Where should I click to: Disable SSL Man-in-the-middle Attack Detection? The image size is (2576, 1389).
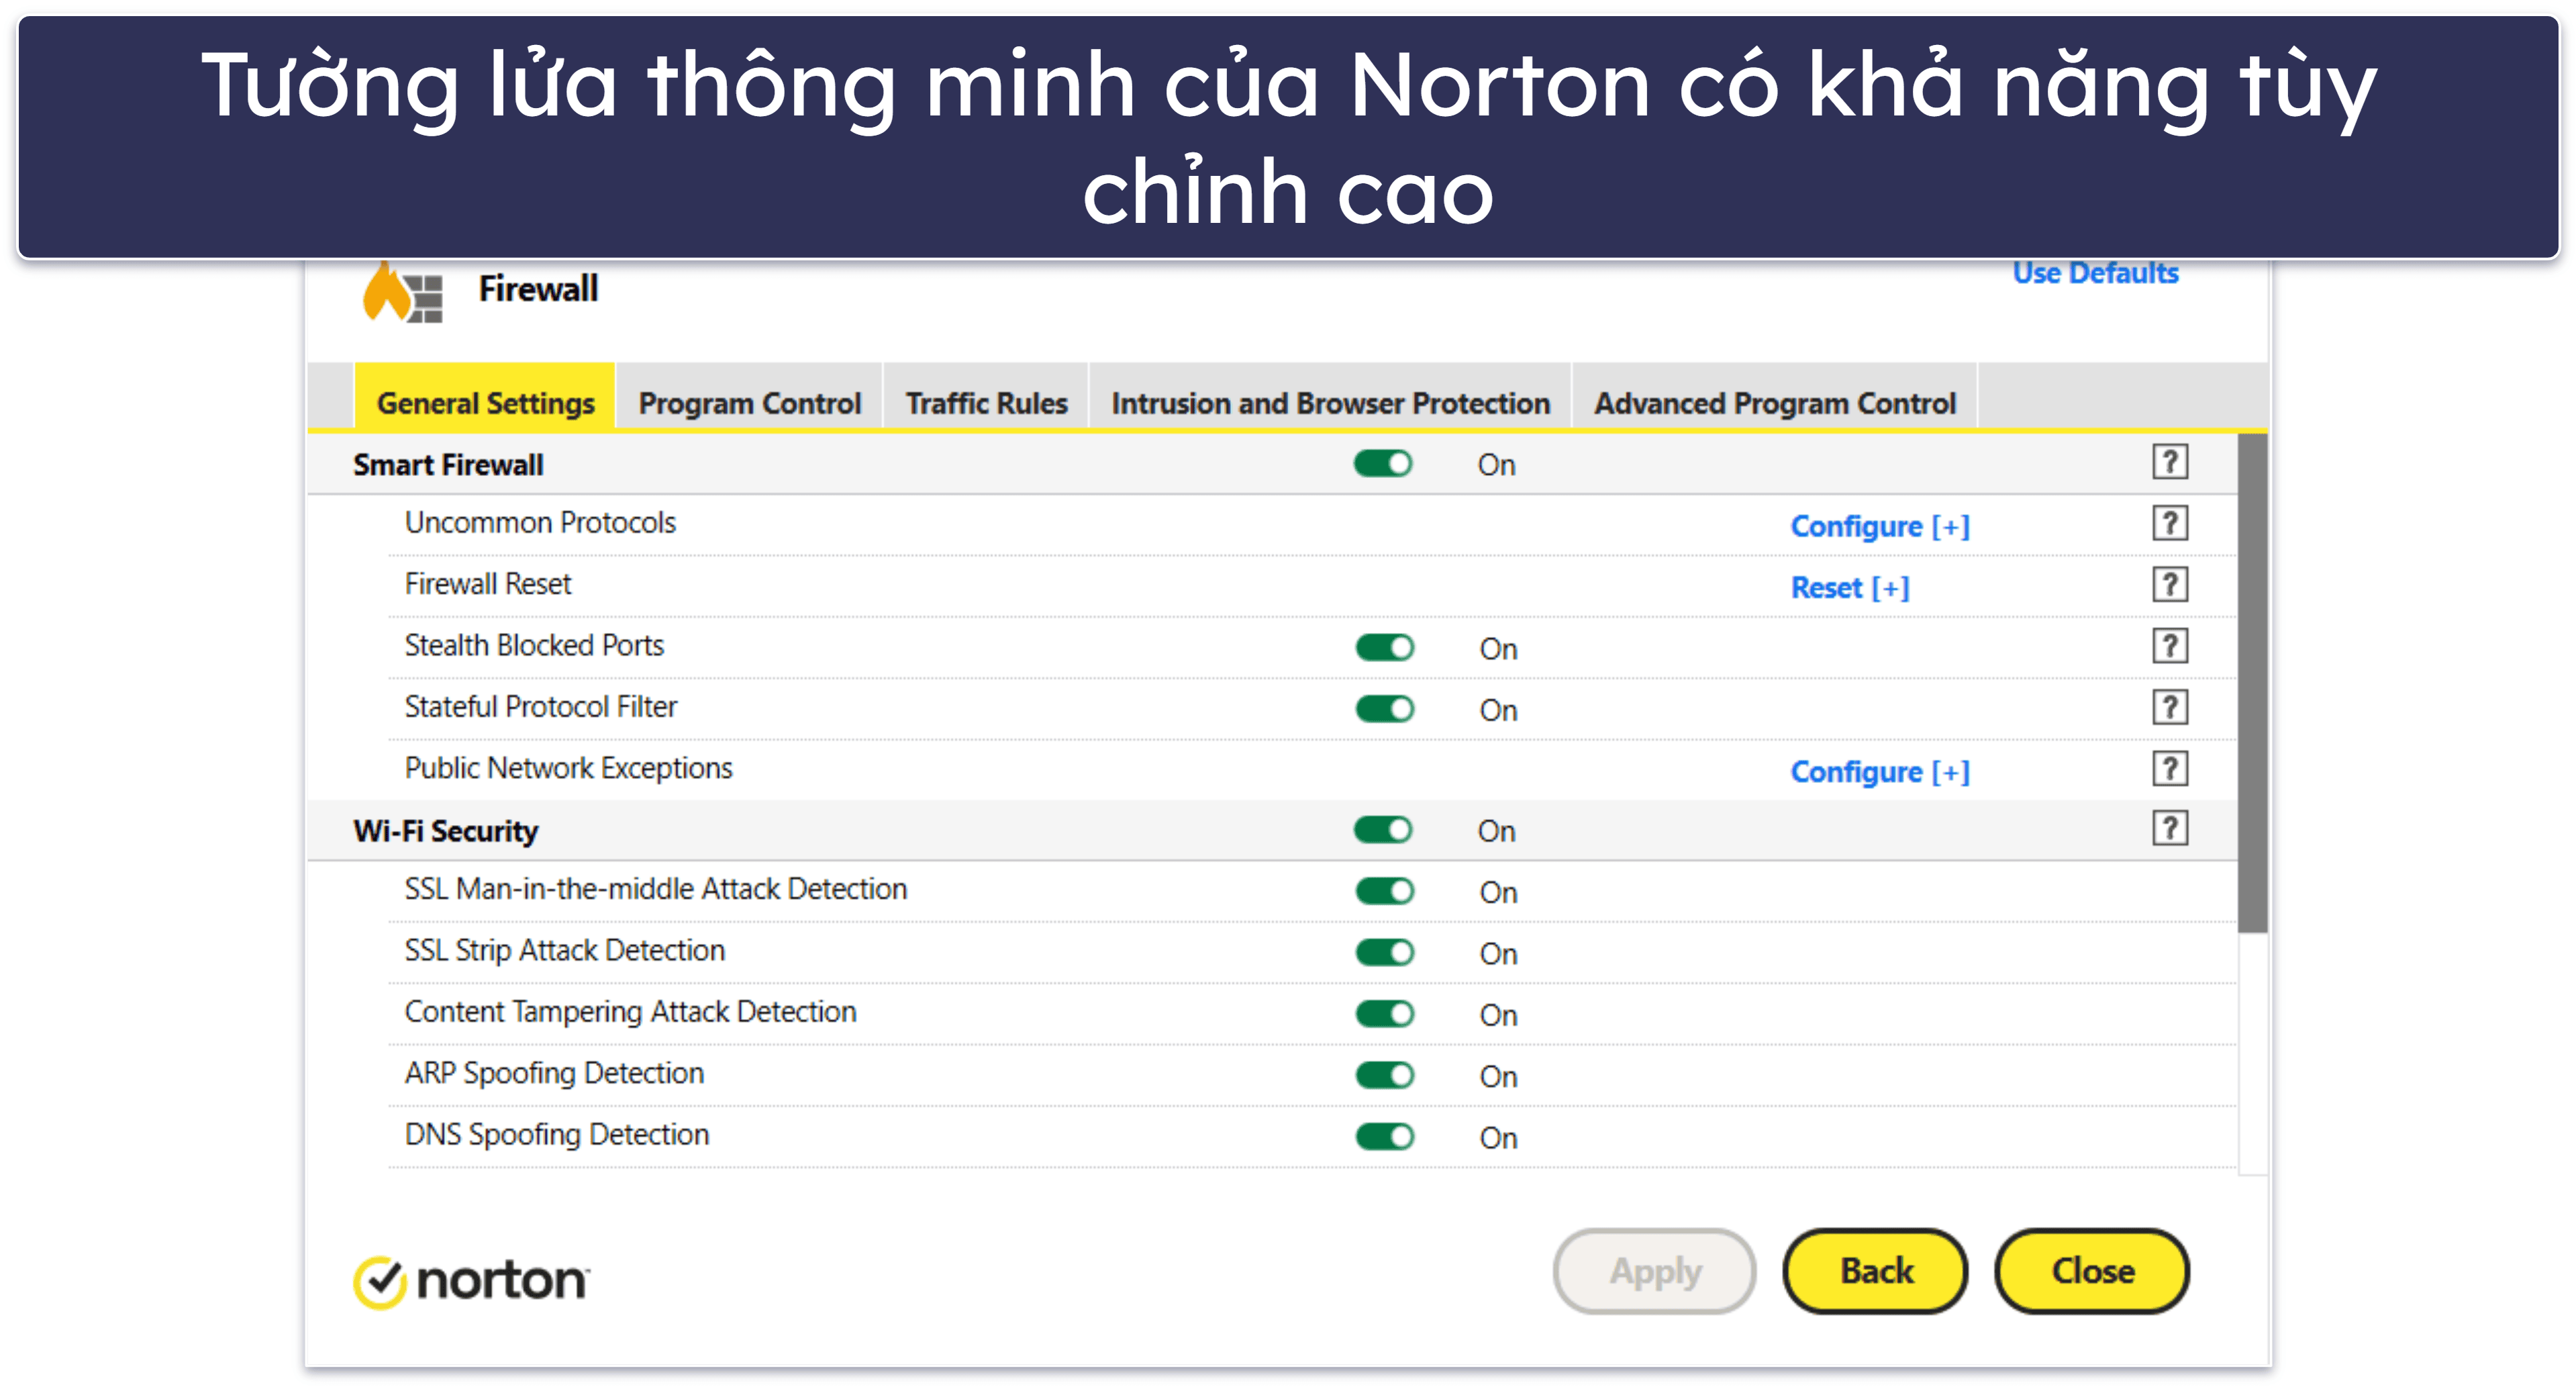tap(1384, 891)
